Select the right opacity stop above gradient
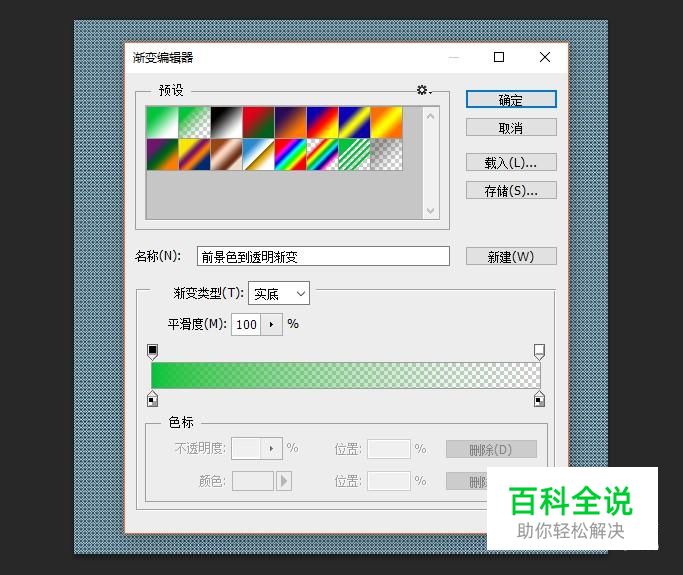The image size is (683, 575). (539, 352)
